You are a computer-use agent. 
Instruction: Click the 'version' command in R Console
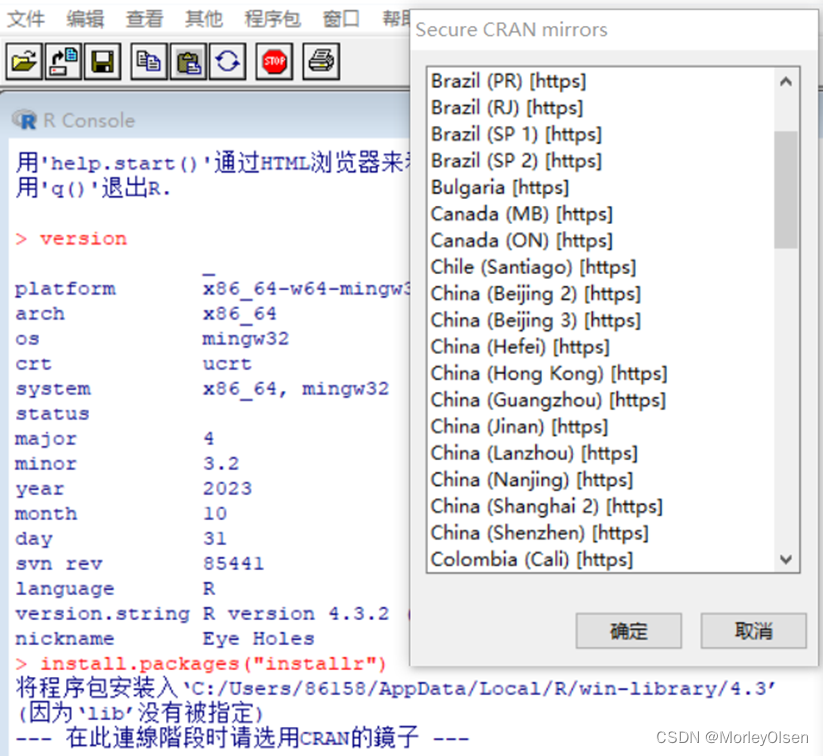tap(83, 239)
